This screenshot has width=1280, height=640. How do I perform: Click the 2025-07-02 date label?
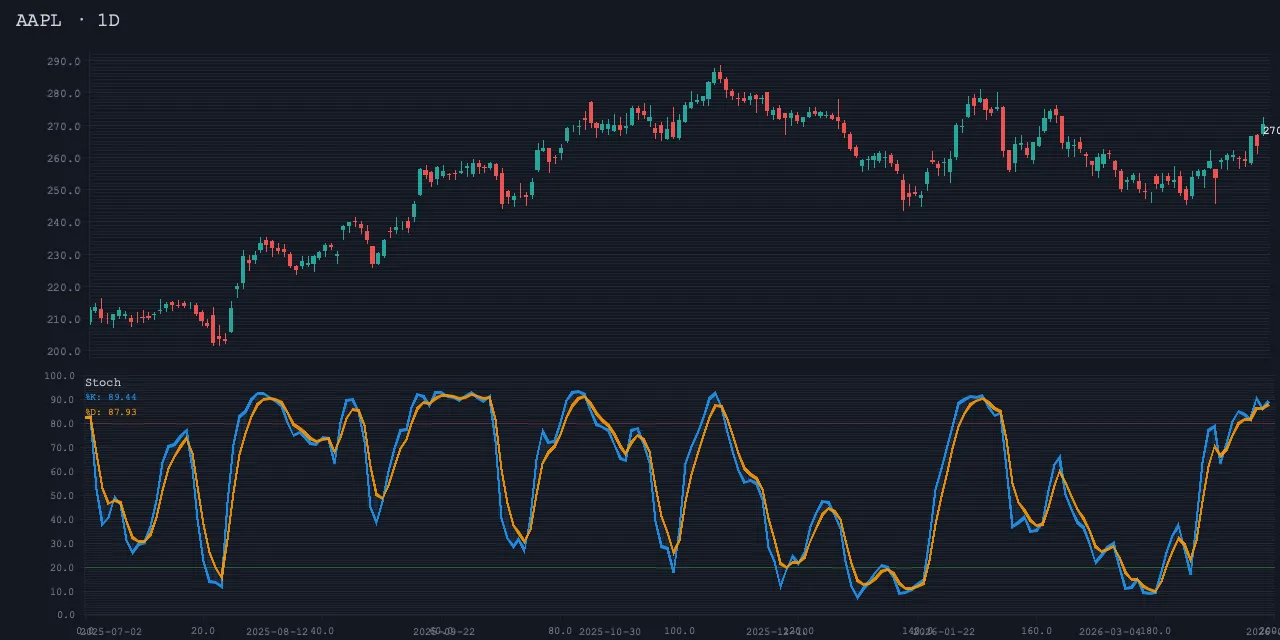click(x=112, y=632)
